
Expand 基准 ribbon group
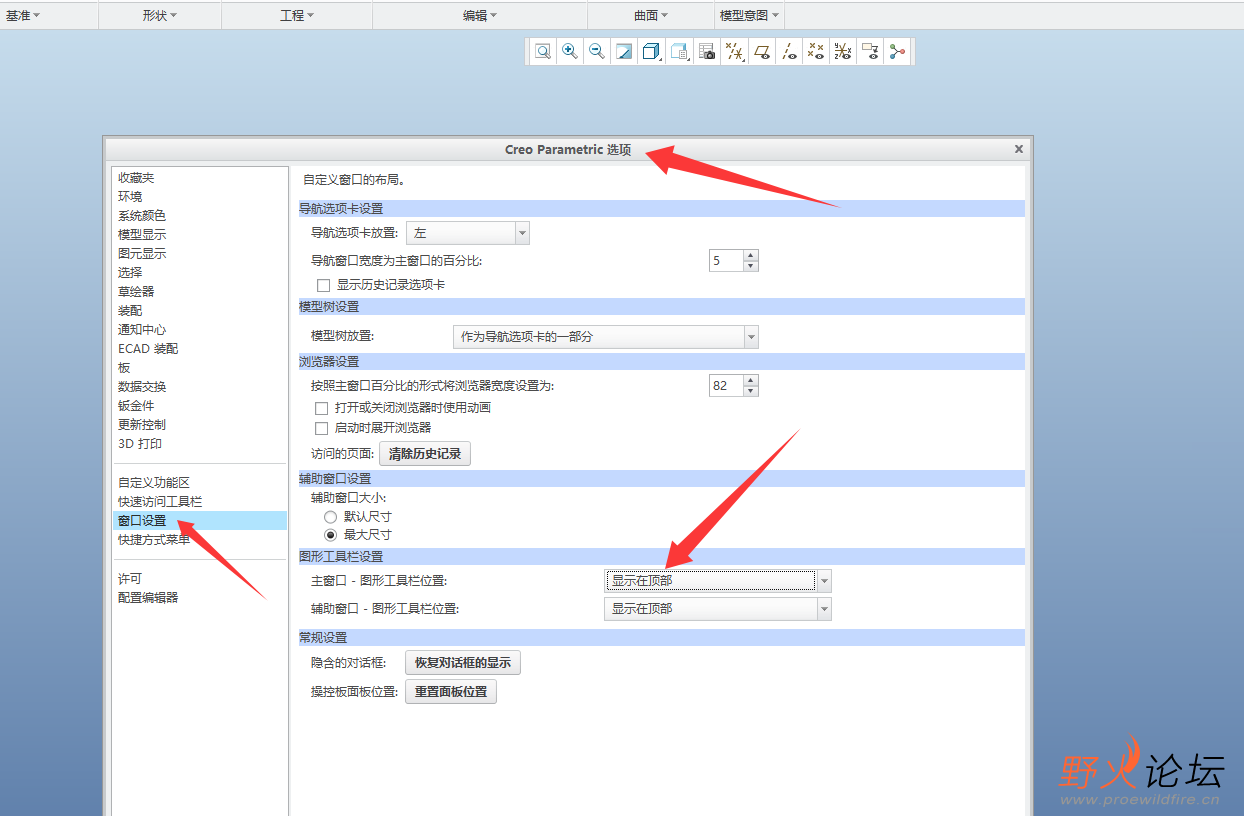click(x=23, y=15)
